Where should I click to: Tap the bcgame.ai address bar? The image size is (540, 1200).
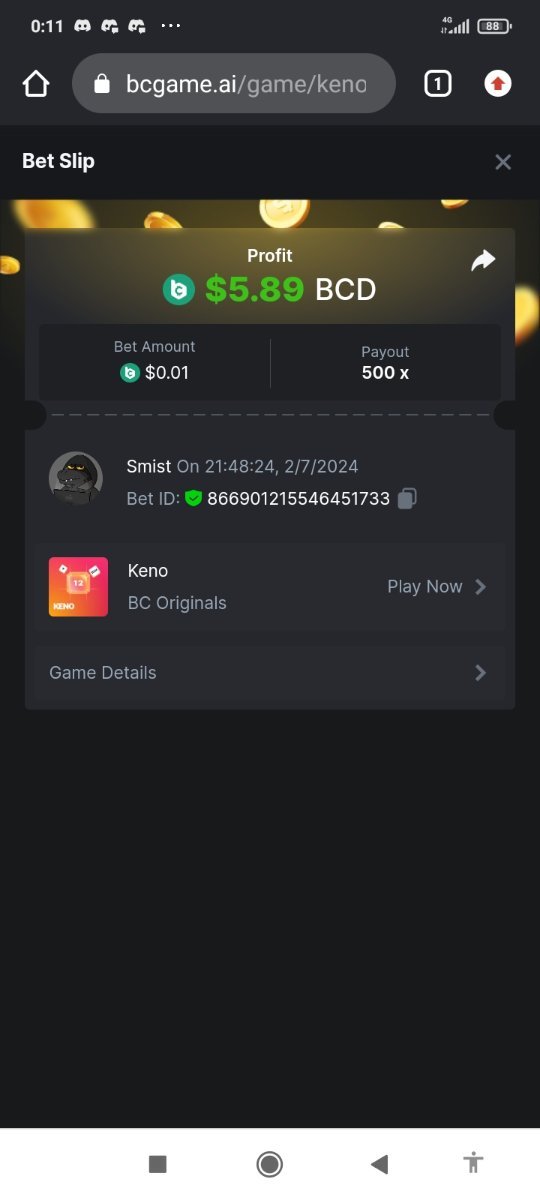(234, 84)
